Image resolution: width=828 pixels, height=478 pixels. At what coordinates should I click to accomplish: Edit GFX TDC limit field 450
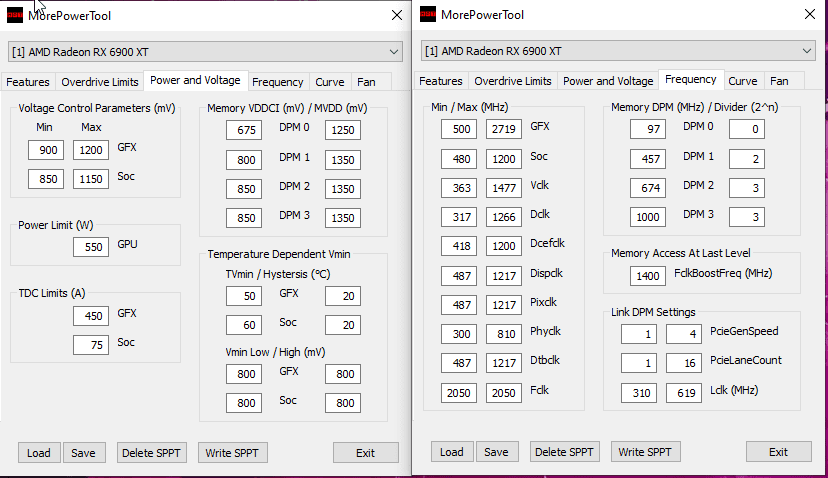click(x=91, y=316)
